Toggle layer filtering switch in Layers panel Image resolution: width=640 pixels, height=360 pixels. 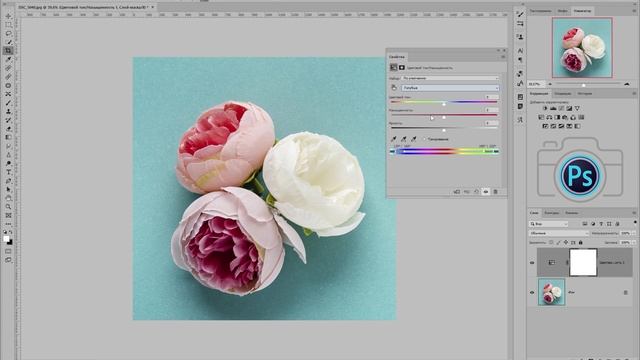tap(635, 222)
